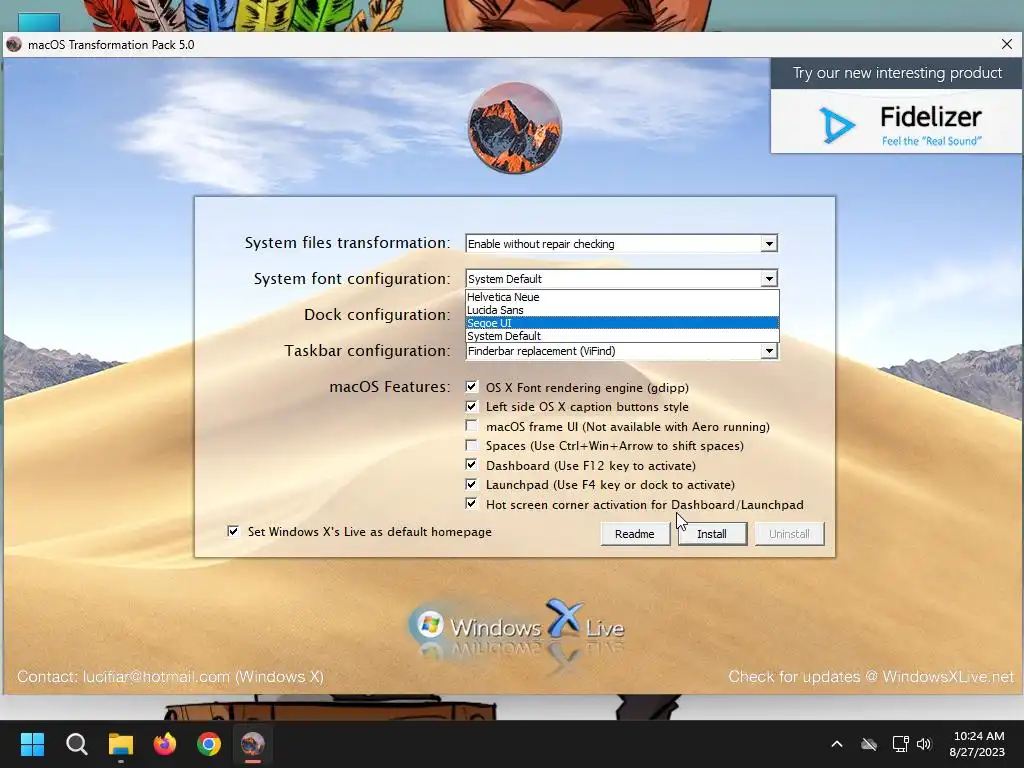This screenshot has height=768, width=1024.
Task: Open clock and date in taskbar
Action: (978, 744)
